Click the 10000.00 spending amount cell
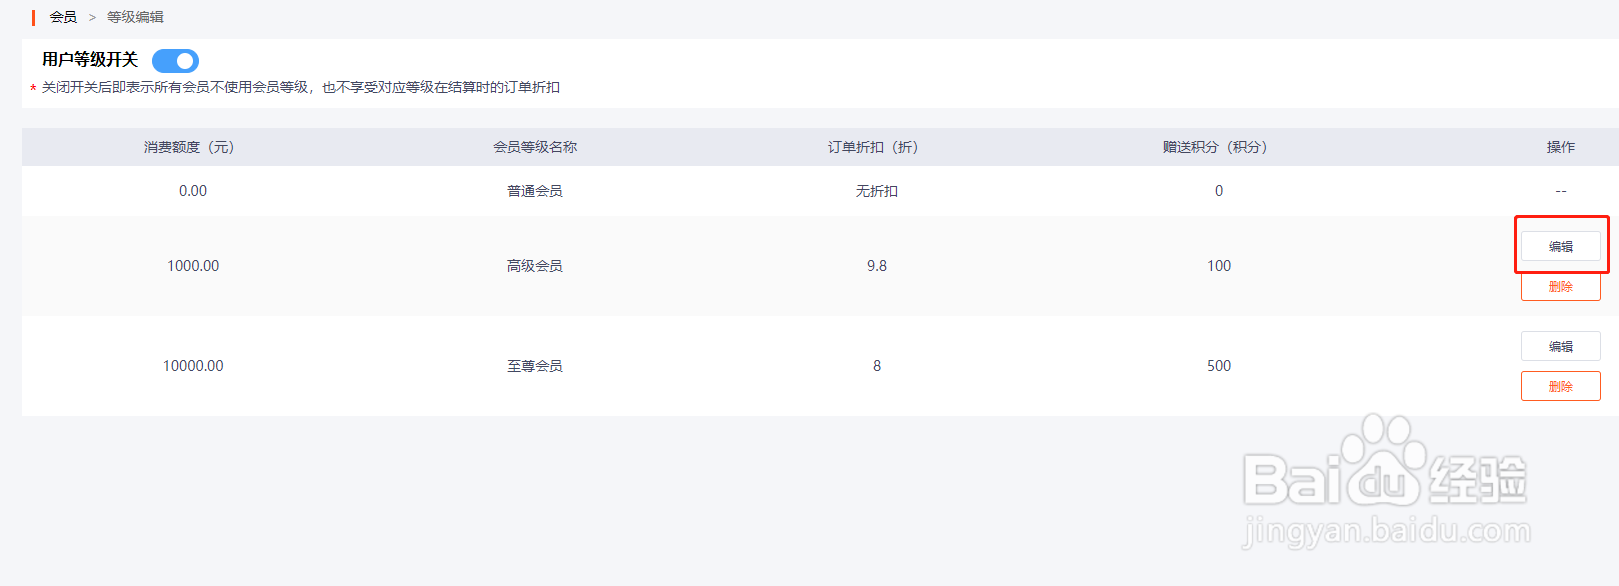 point(193,366)
